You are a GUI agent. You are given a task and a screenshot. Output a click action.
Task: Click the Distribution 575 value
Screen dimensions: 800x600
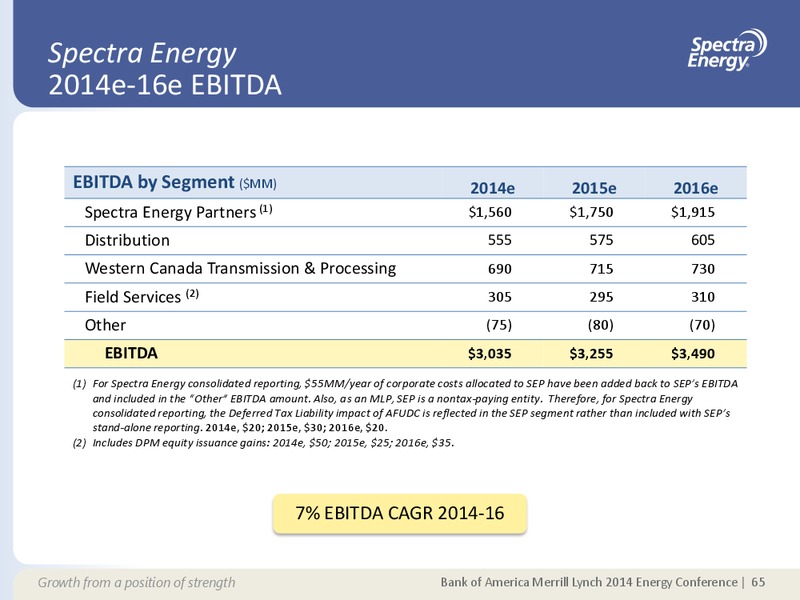pos(601,240)
